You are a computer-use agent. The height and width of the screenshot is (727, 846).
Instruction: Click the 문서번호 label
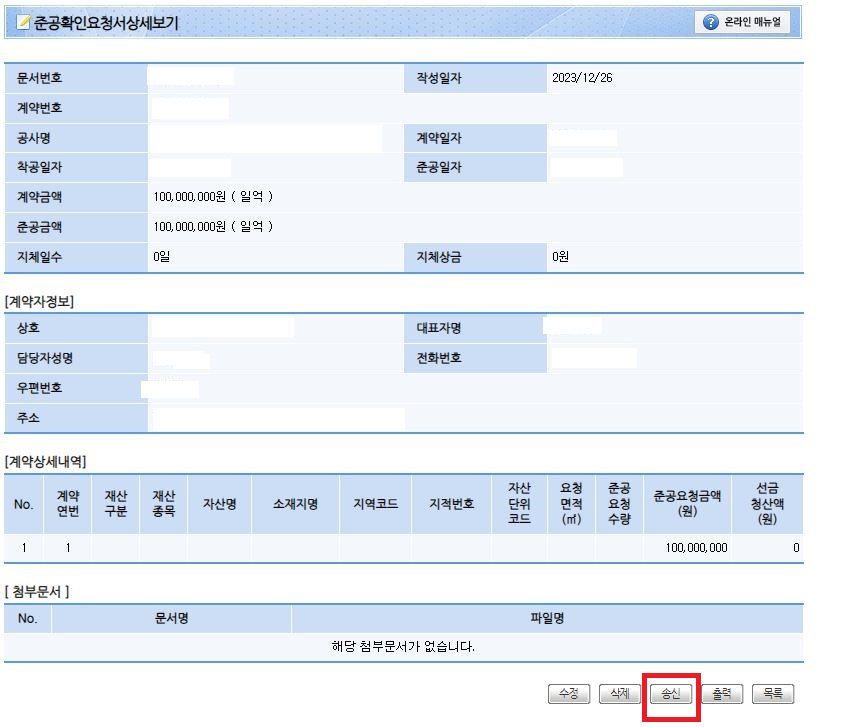tap(39, 78)
